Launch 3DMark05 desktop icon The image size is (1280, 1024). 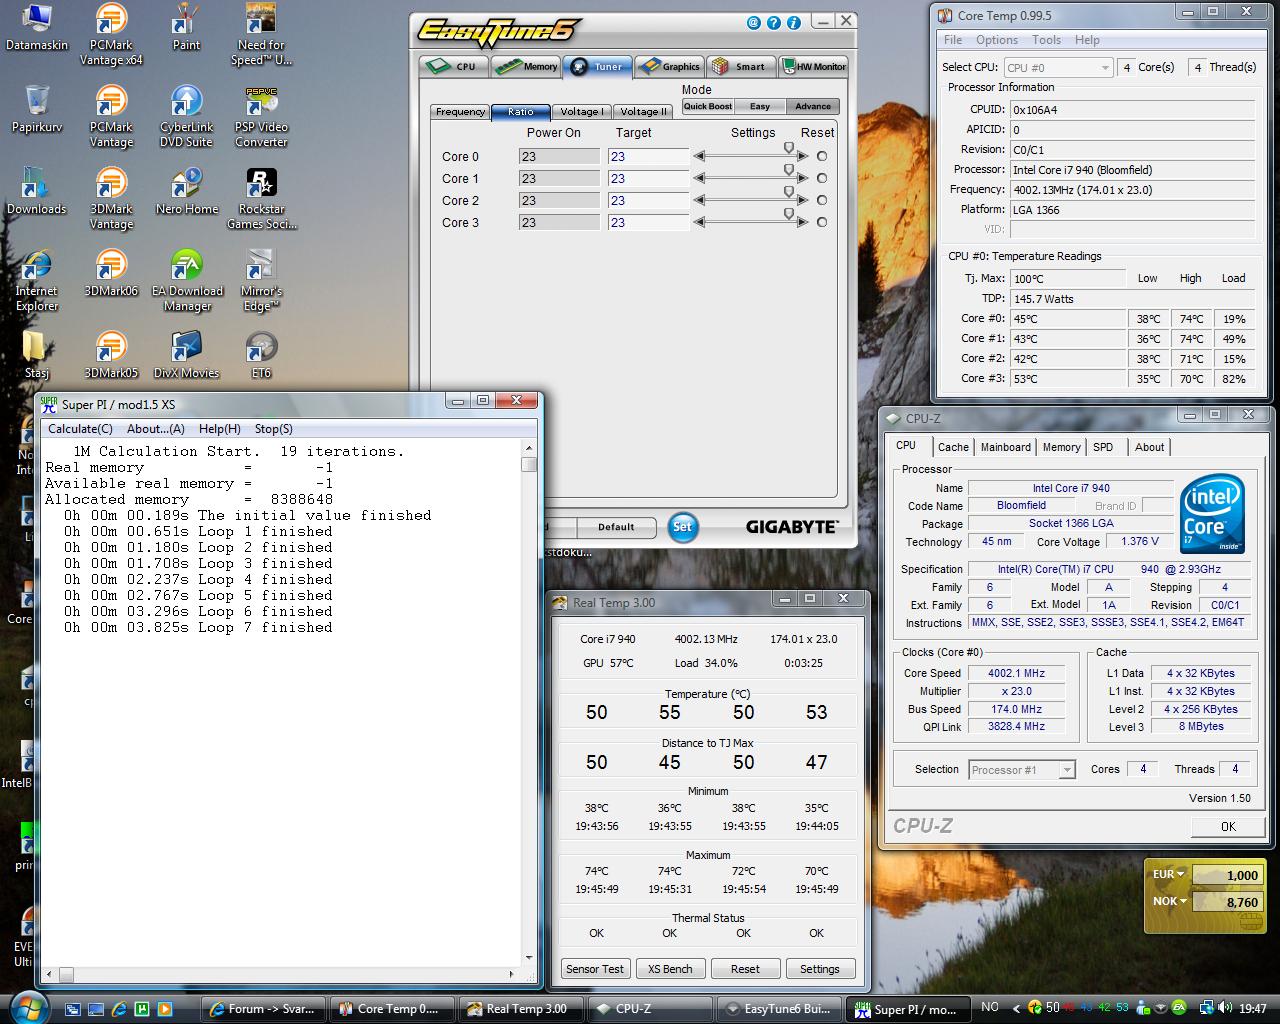[111, 355]
